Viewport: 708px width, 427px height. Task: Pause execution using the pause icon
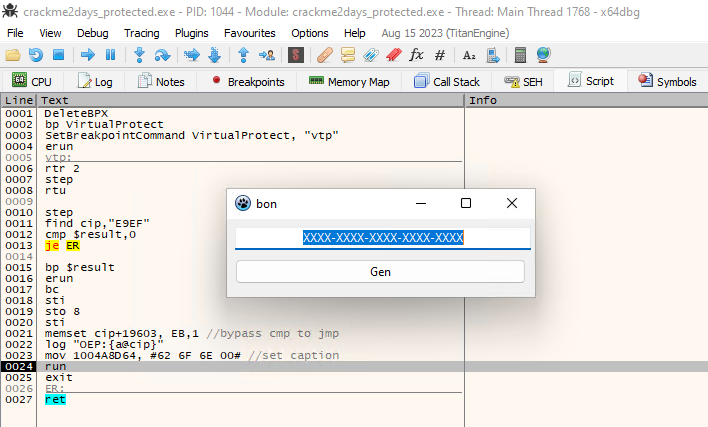[x=108, y=54]
